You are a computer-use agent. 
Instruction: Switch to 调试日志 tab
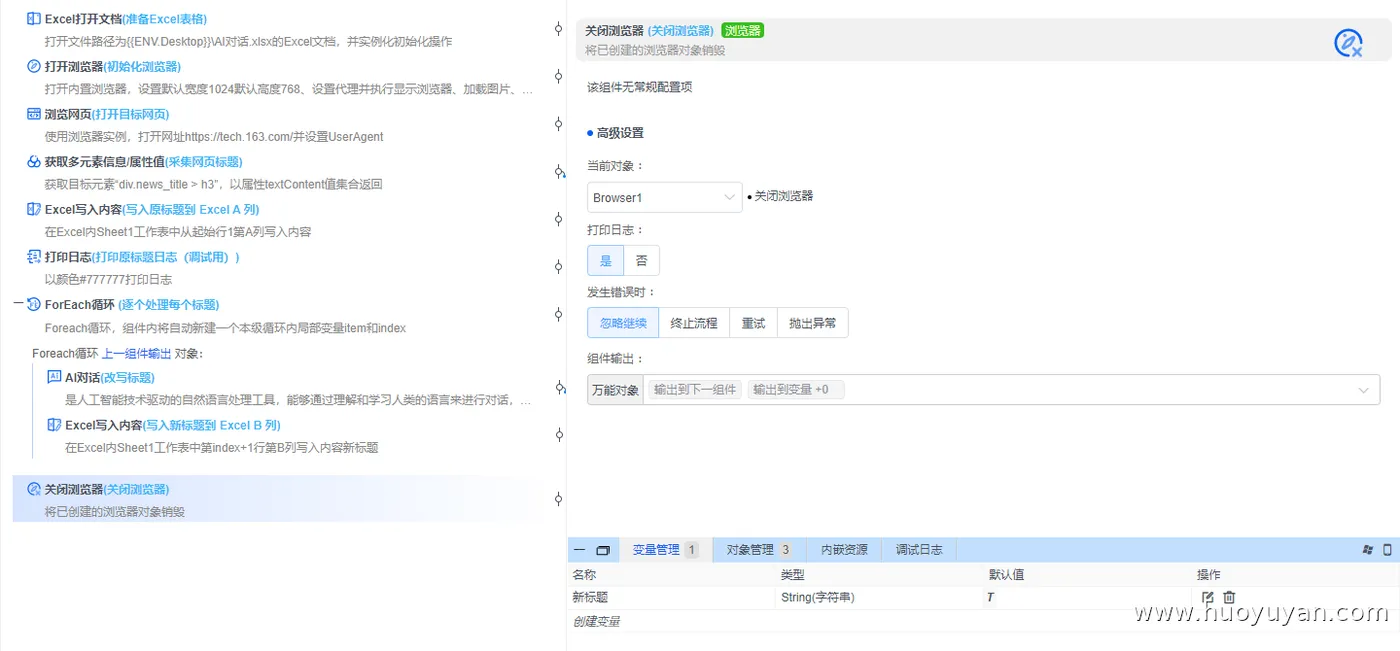click(x=919, y=550)
